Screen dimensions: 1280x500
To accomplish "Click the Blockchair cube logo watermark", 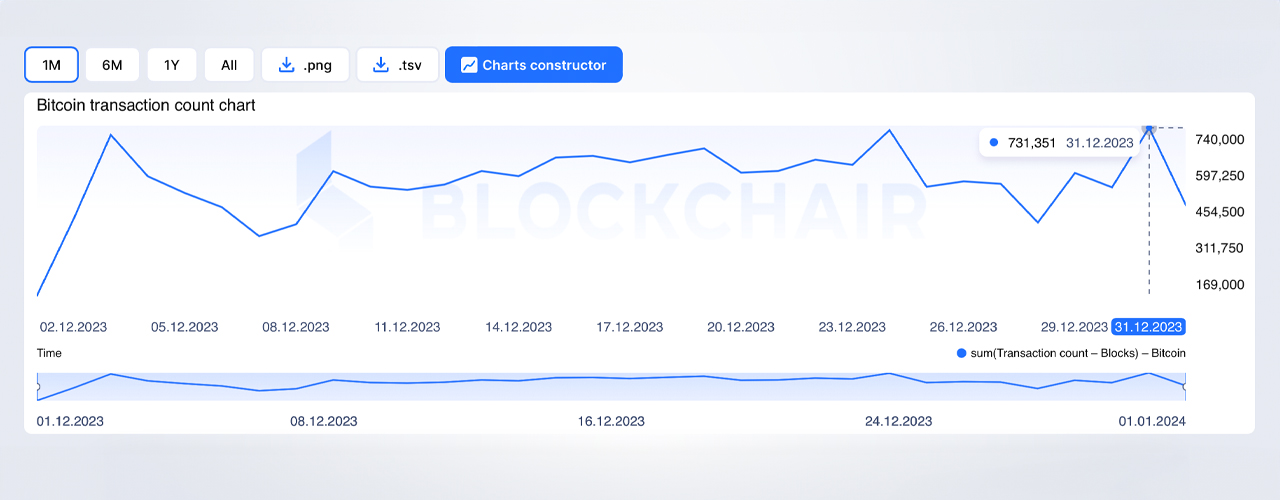I will point(335,190).
